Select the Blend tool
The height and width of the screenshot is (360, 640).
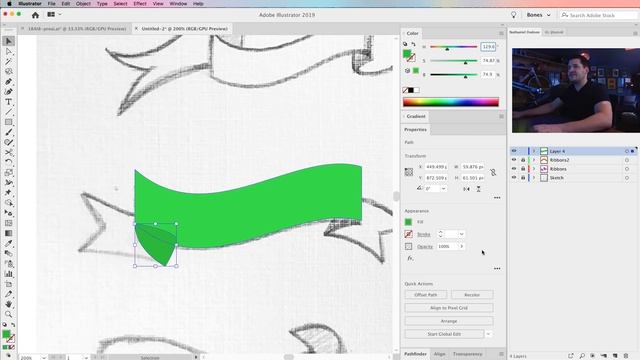[9, 253]
